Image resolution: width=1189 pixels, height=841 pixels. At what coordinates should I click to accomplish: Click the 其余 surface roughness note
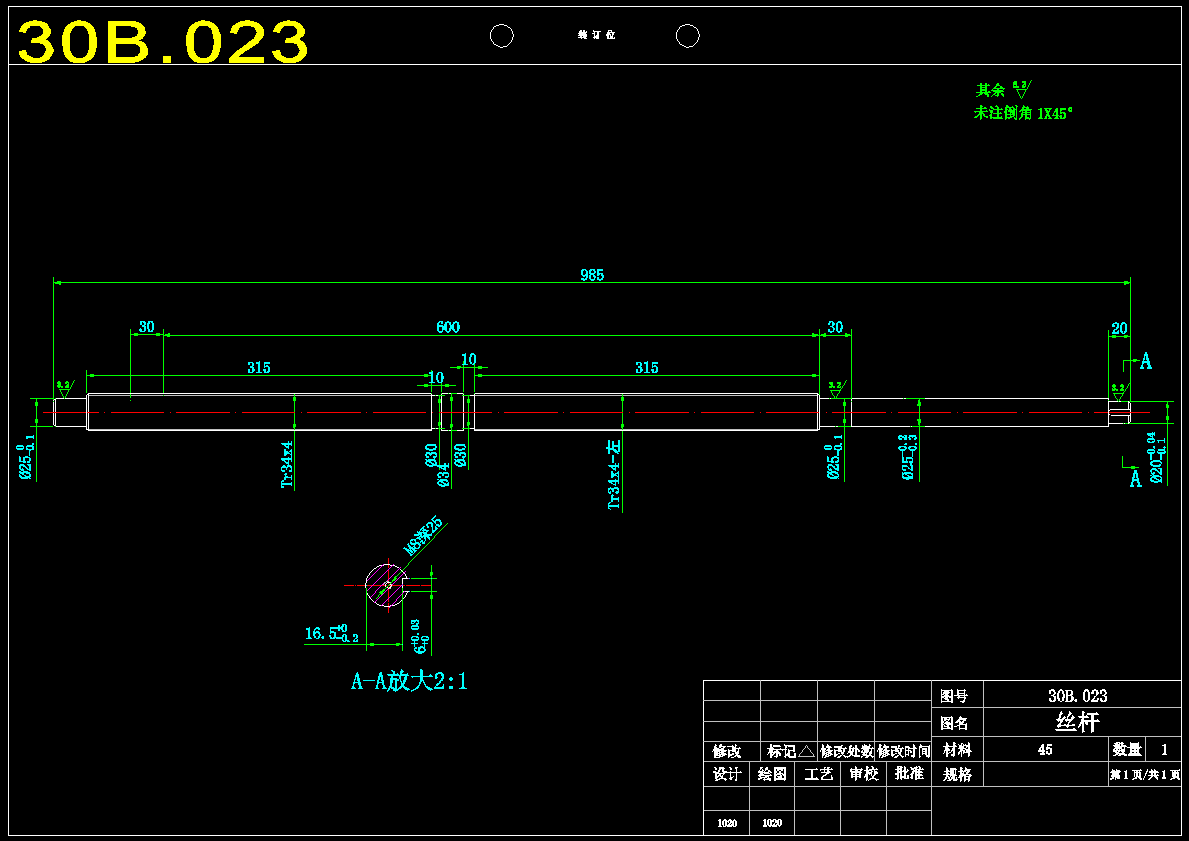1003,89
